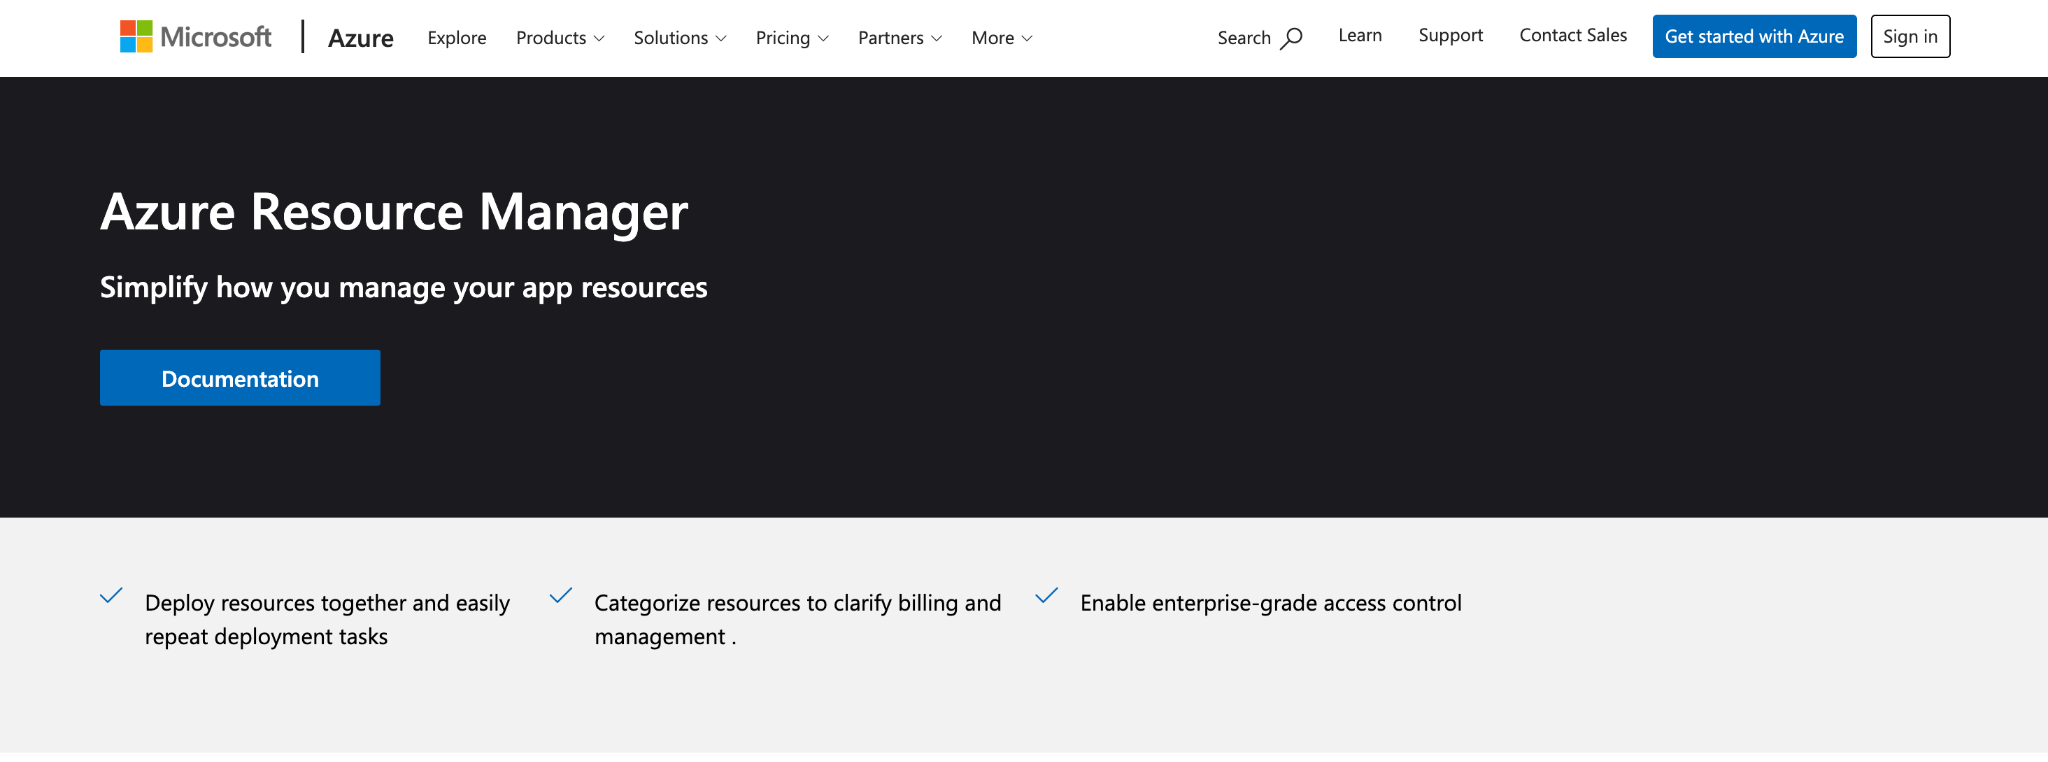This screenshot has height=762, width=2048.
Task: Expand the More dropdown
Action: [x=1002, y=38]
